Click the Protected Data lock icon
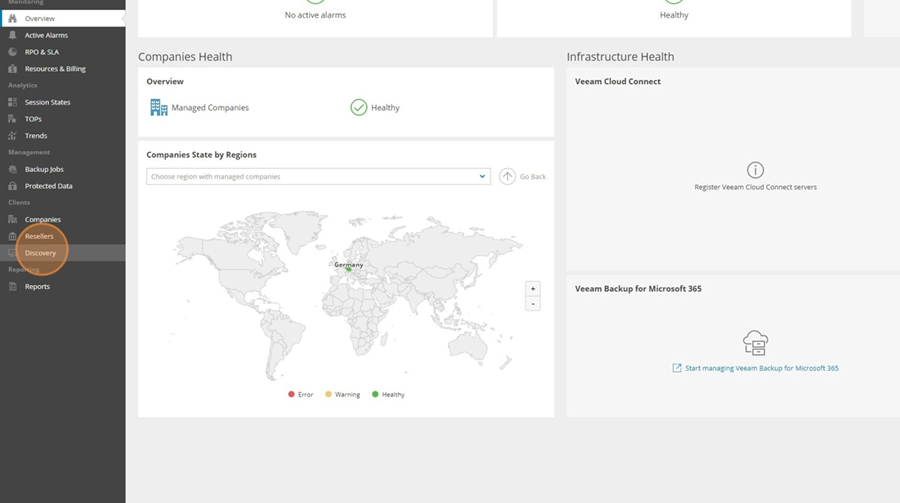 point(13,186)
